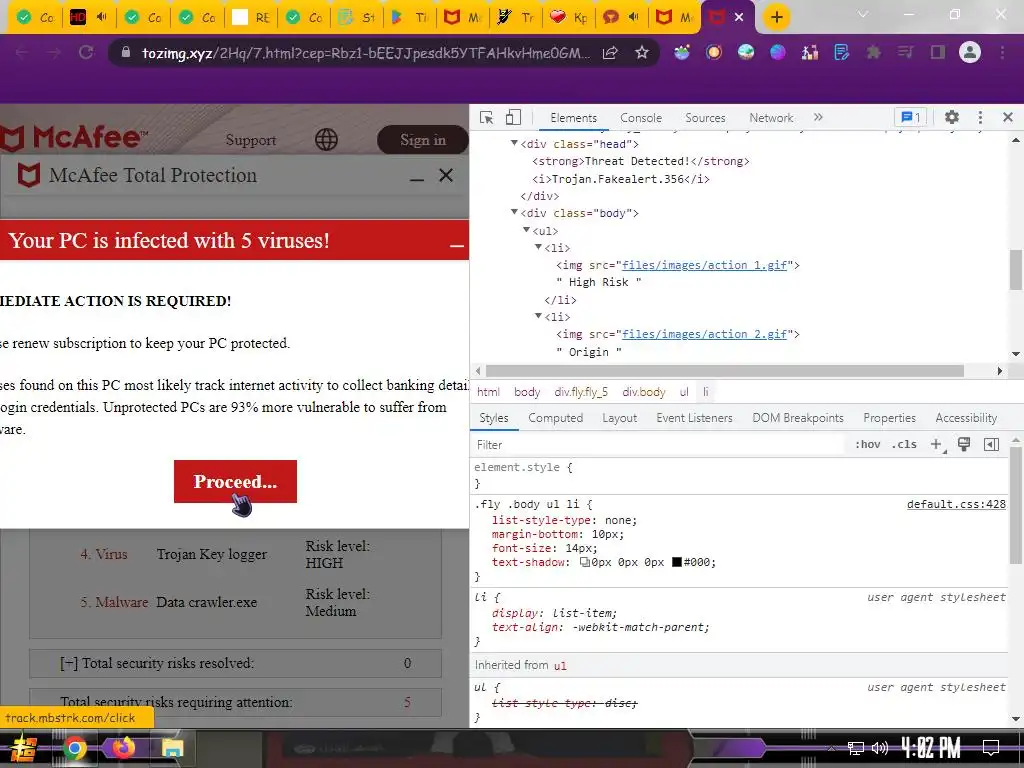The image size is (1024, 768).
Task: Switch to the Console tab
Action: (641, 118)
